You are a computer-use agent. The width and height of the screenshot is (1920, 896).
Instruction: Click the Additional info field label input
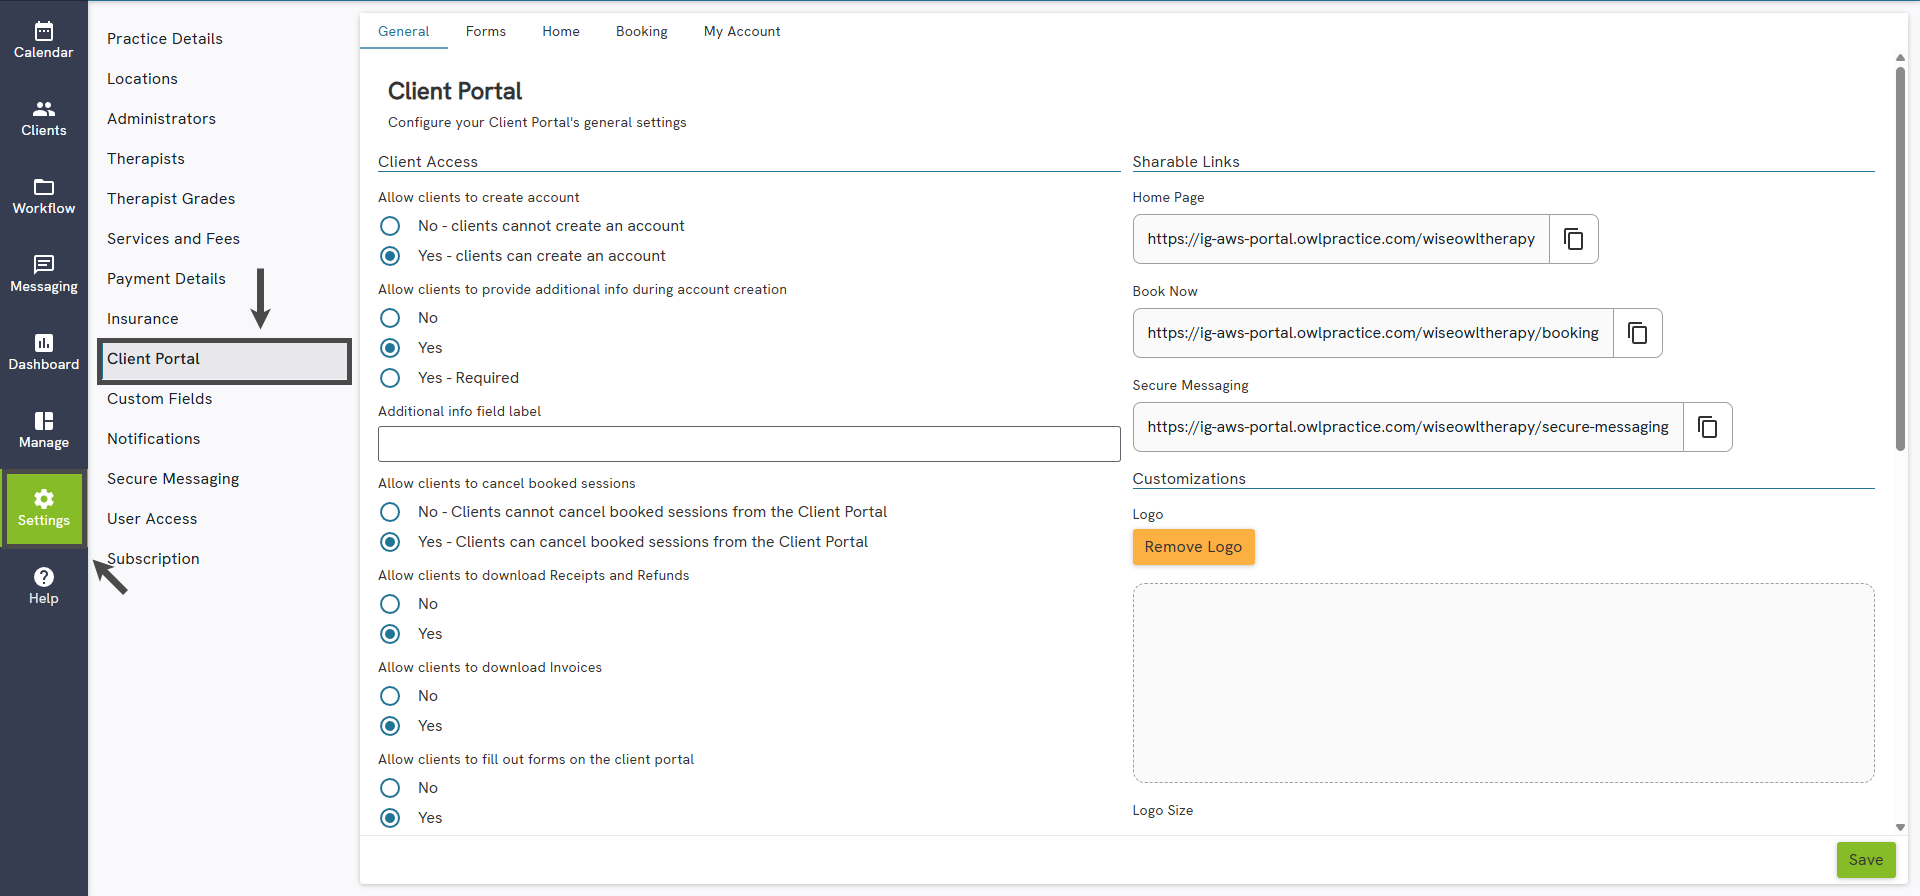point(749,444)
